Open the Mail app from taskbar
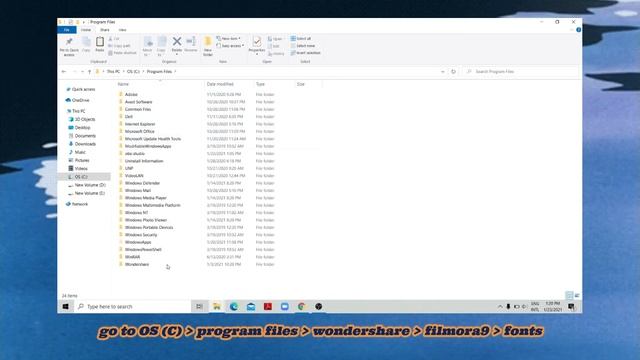This screenshot has width=640, height=360. click(x=251, y=306)
